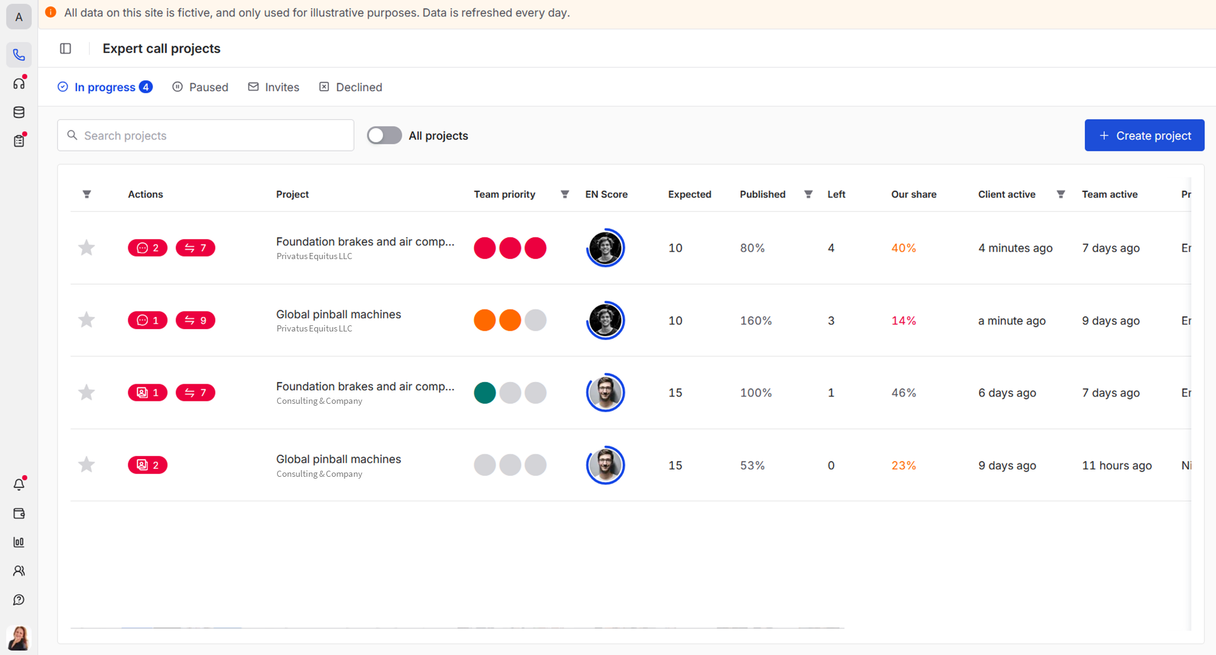Open the Client active column filter

pos(1061,195)
